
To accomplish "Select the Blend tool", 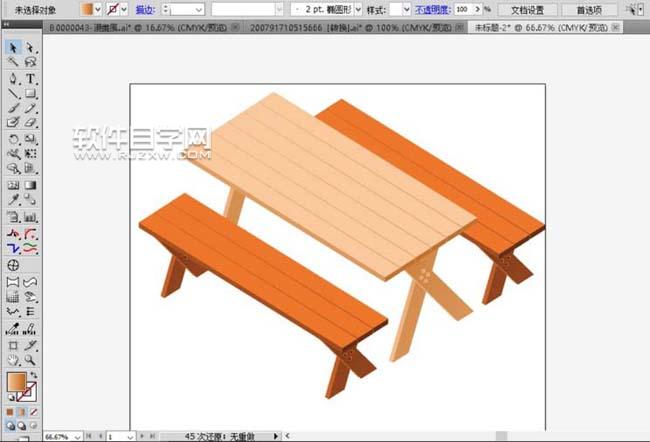I will click(x=30, y=200).
